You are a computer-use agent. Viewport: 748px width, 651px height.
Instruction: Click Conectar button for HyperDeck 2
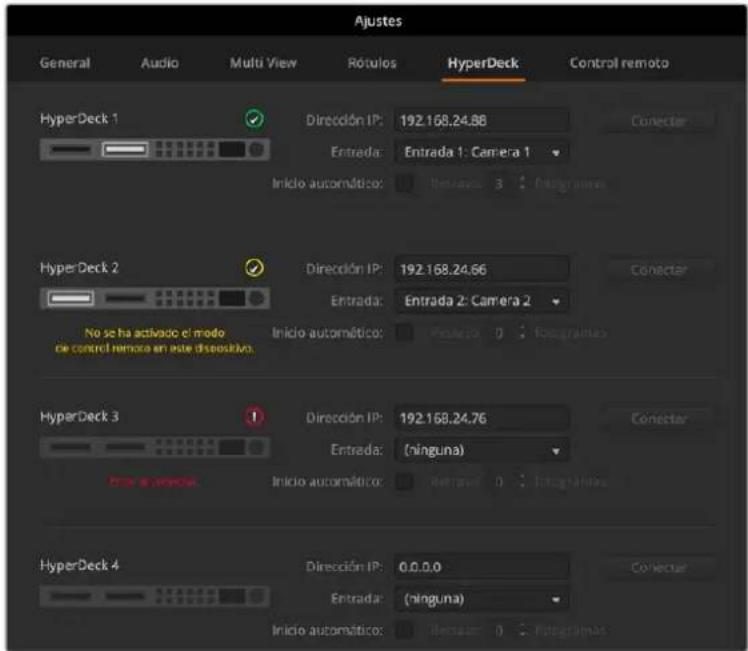pos(659,270)
